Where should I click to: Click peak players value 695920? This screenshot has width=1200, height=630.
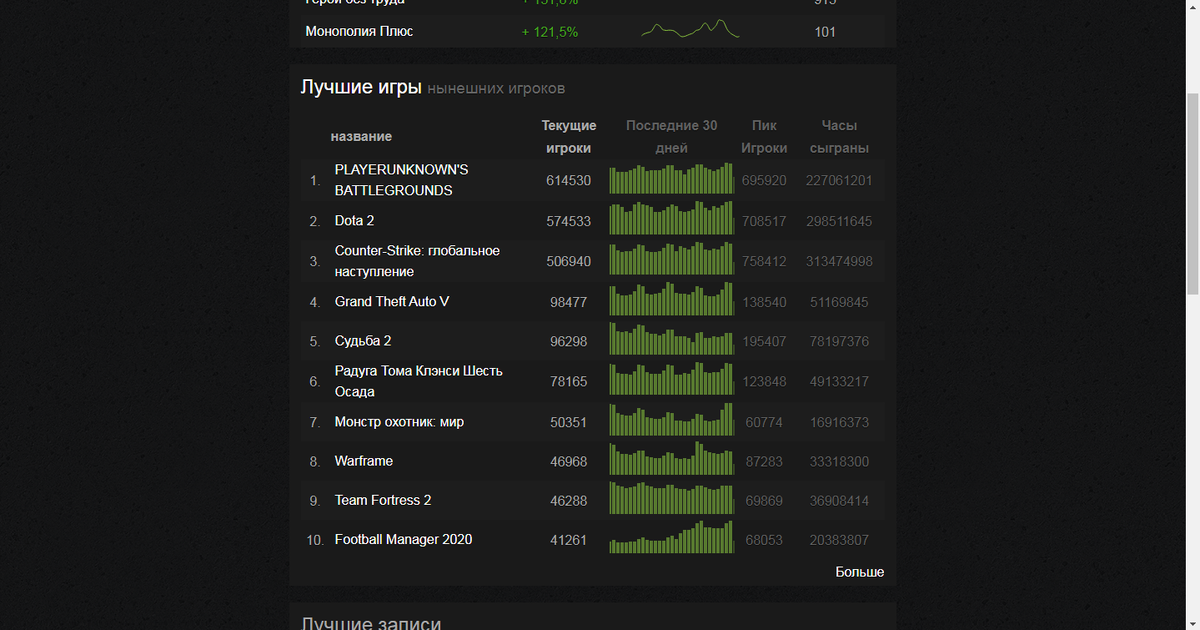pos(764,181)
